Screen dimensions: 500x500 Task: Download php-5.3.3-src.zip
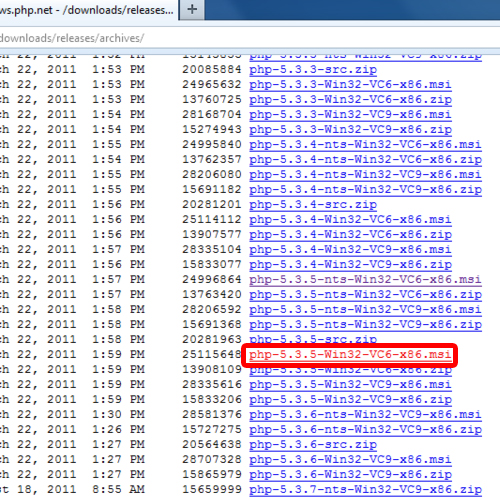click(313, 69)
